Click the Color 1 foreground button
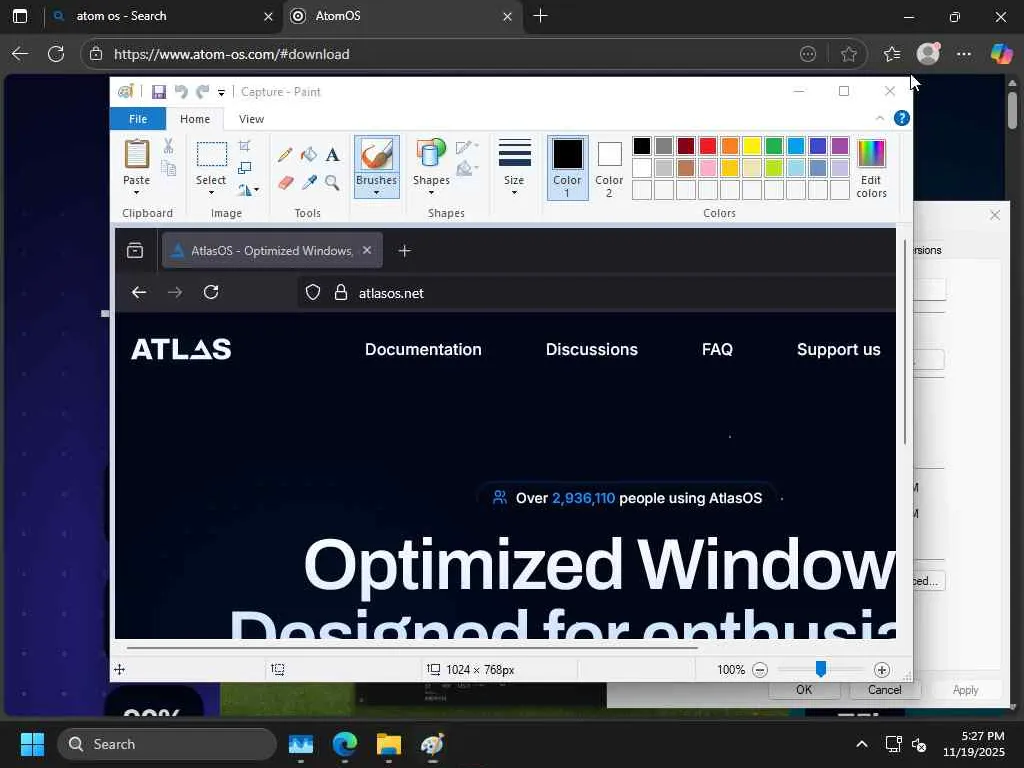The image size is (1024, 768). 567,167
